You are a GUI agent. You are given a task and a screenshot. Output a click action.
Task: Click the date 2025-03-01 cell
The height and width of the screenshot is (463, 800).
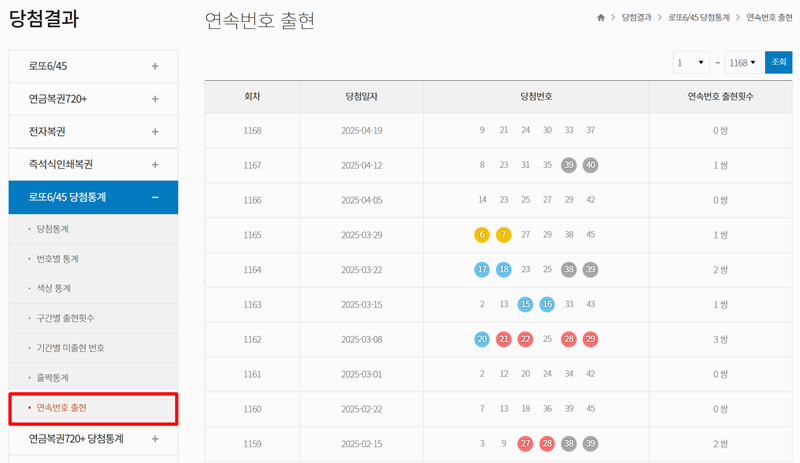click(361, 374)
